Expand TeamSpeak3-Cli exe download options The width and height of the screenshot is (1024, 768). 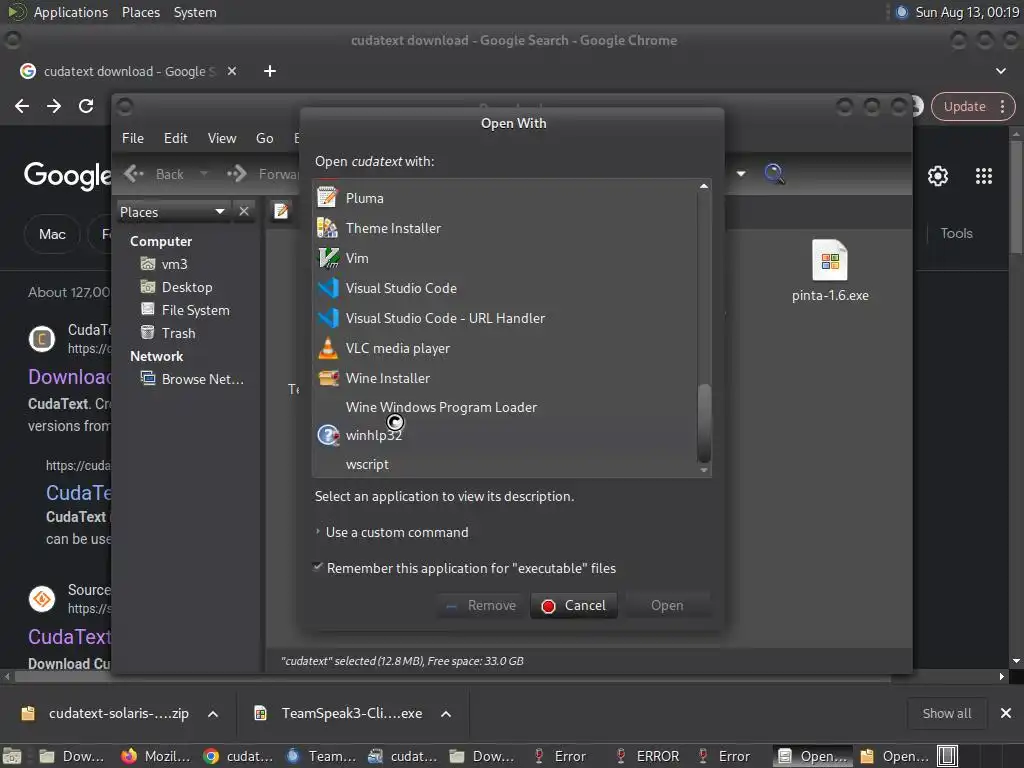click(x=446, y=714)
